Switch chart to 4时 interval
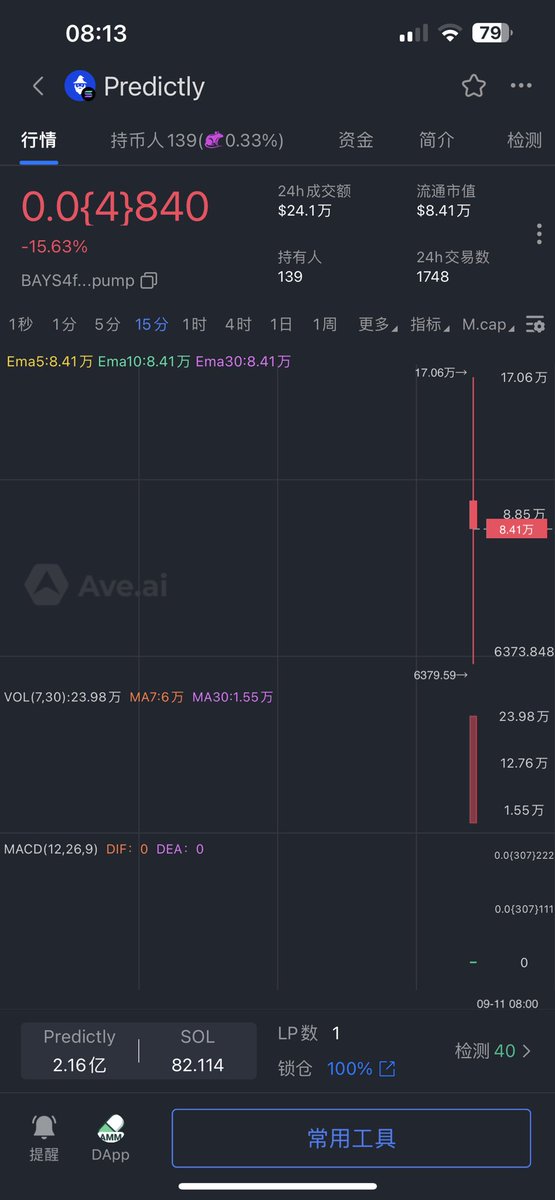Screen dimensions: 555x1200 238,324
